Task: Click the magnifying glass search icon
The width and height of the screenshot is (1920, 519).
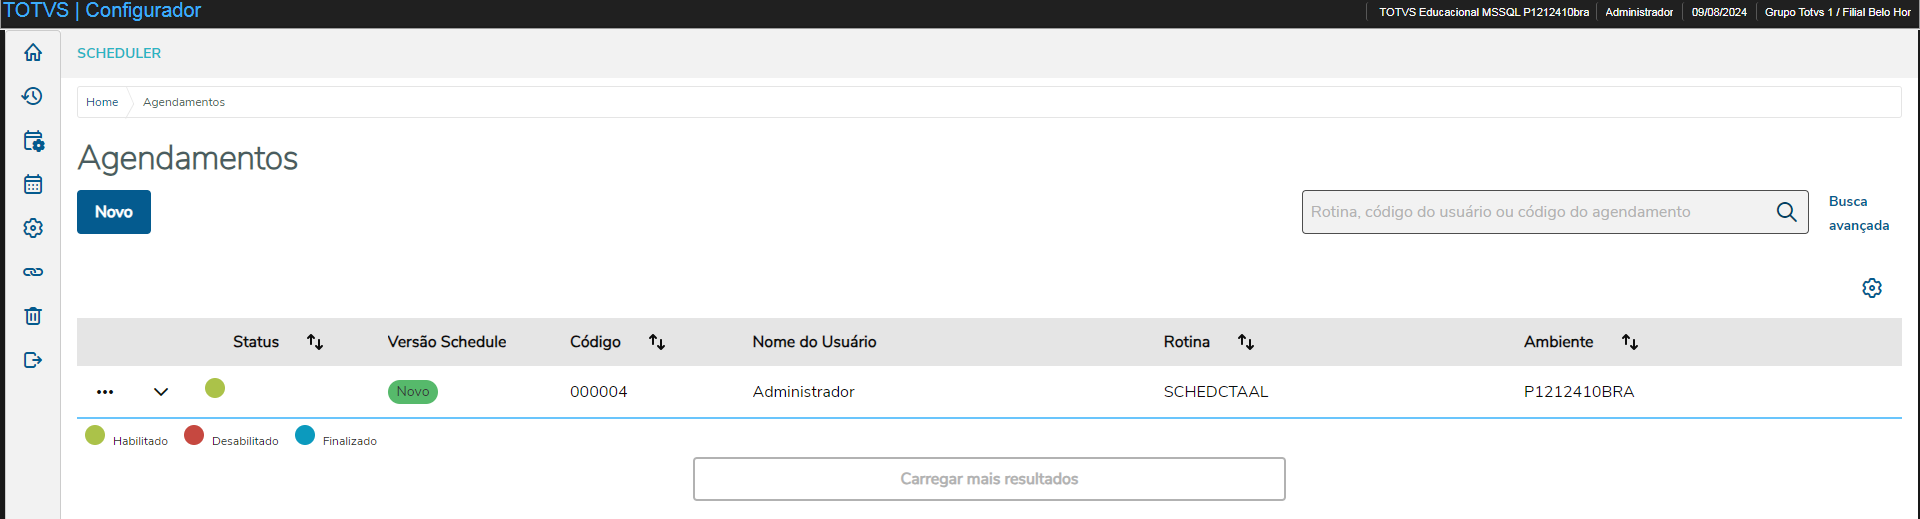Action: point(1786,212)
